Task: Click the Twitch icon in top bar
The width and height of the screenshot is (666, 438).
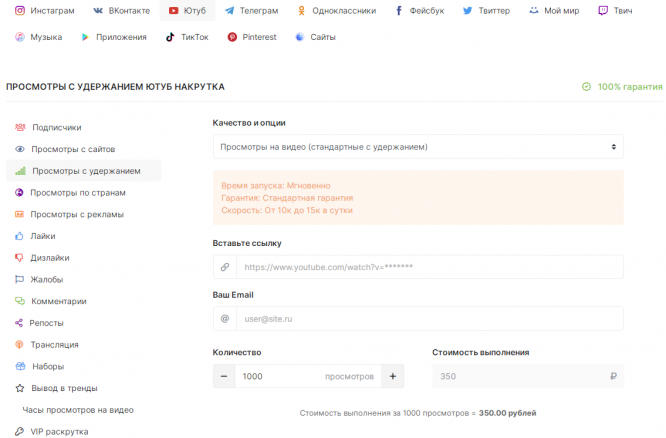Action: coord(602,10)
